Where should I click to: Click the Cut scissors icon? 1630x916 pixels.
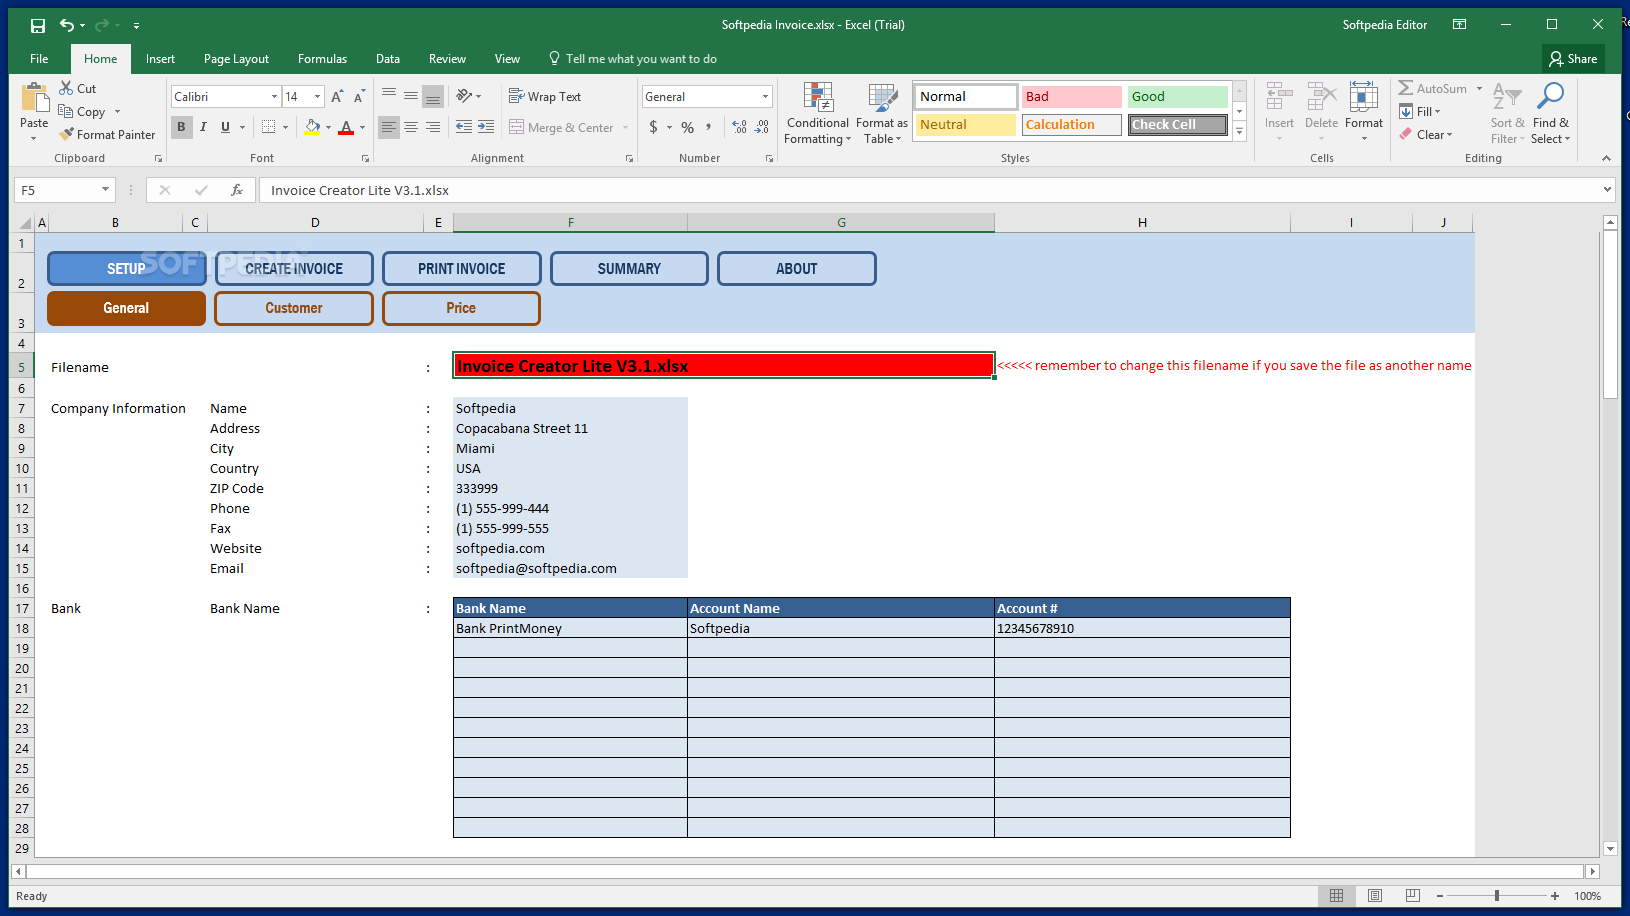point(66,88)
